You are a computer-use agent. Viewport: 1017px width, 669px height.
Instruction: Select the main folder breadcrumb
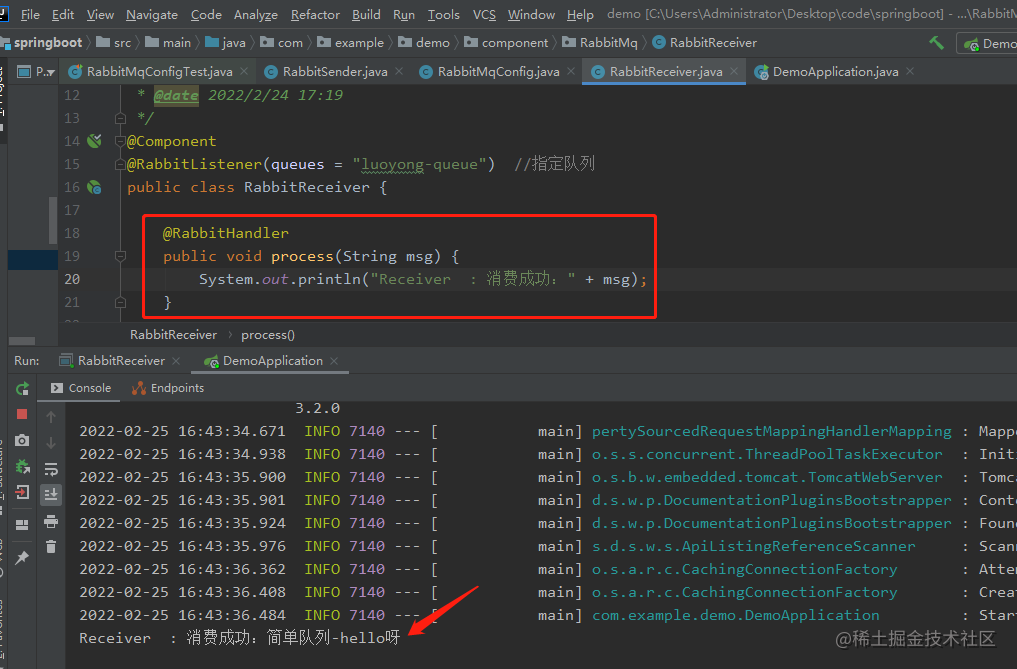pos(168,43)
